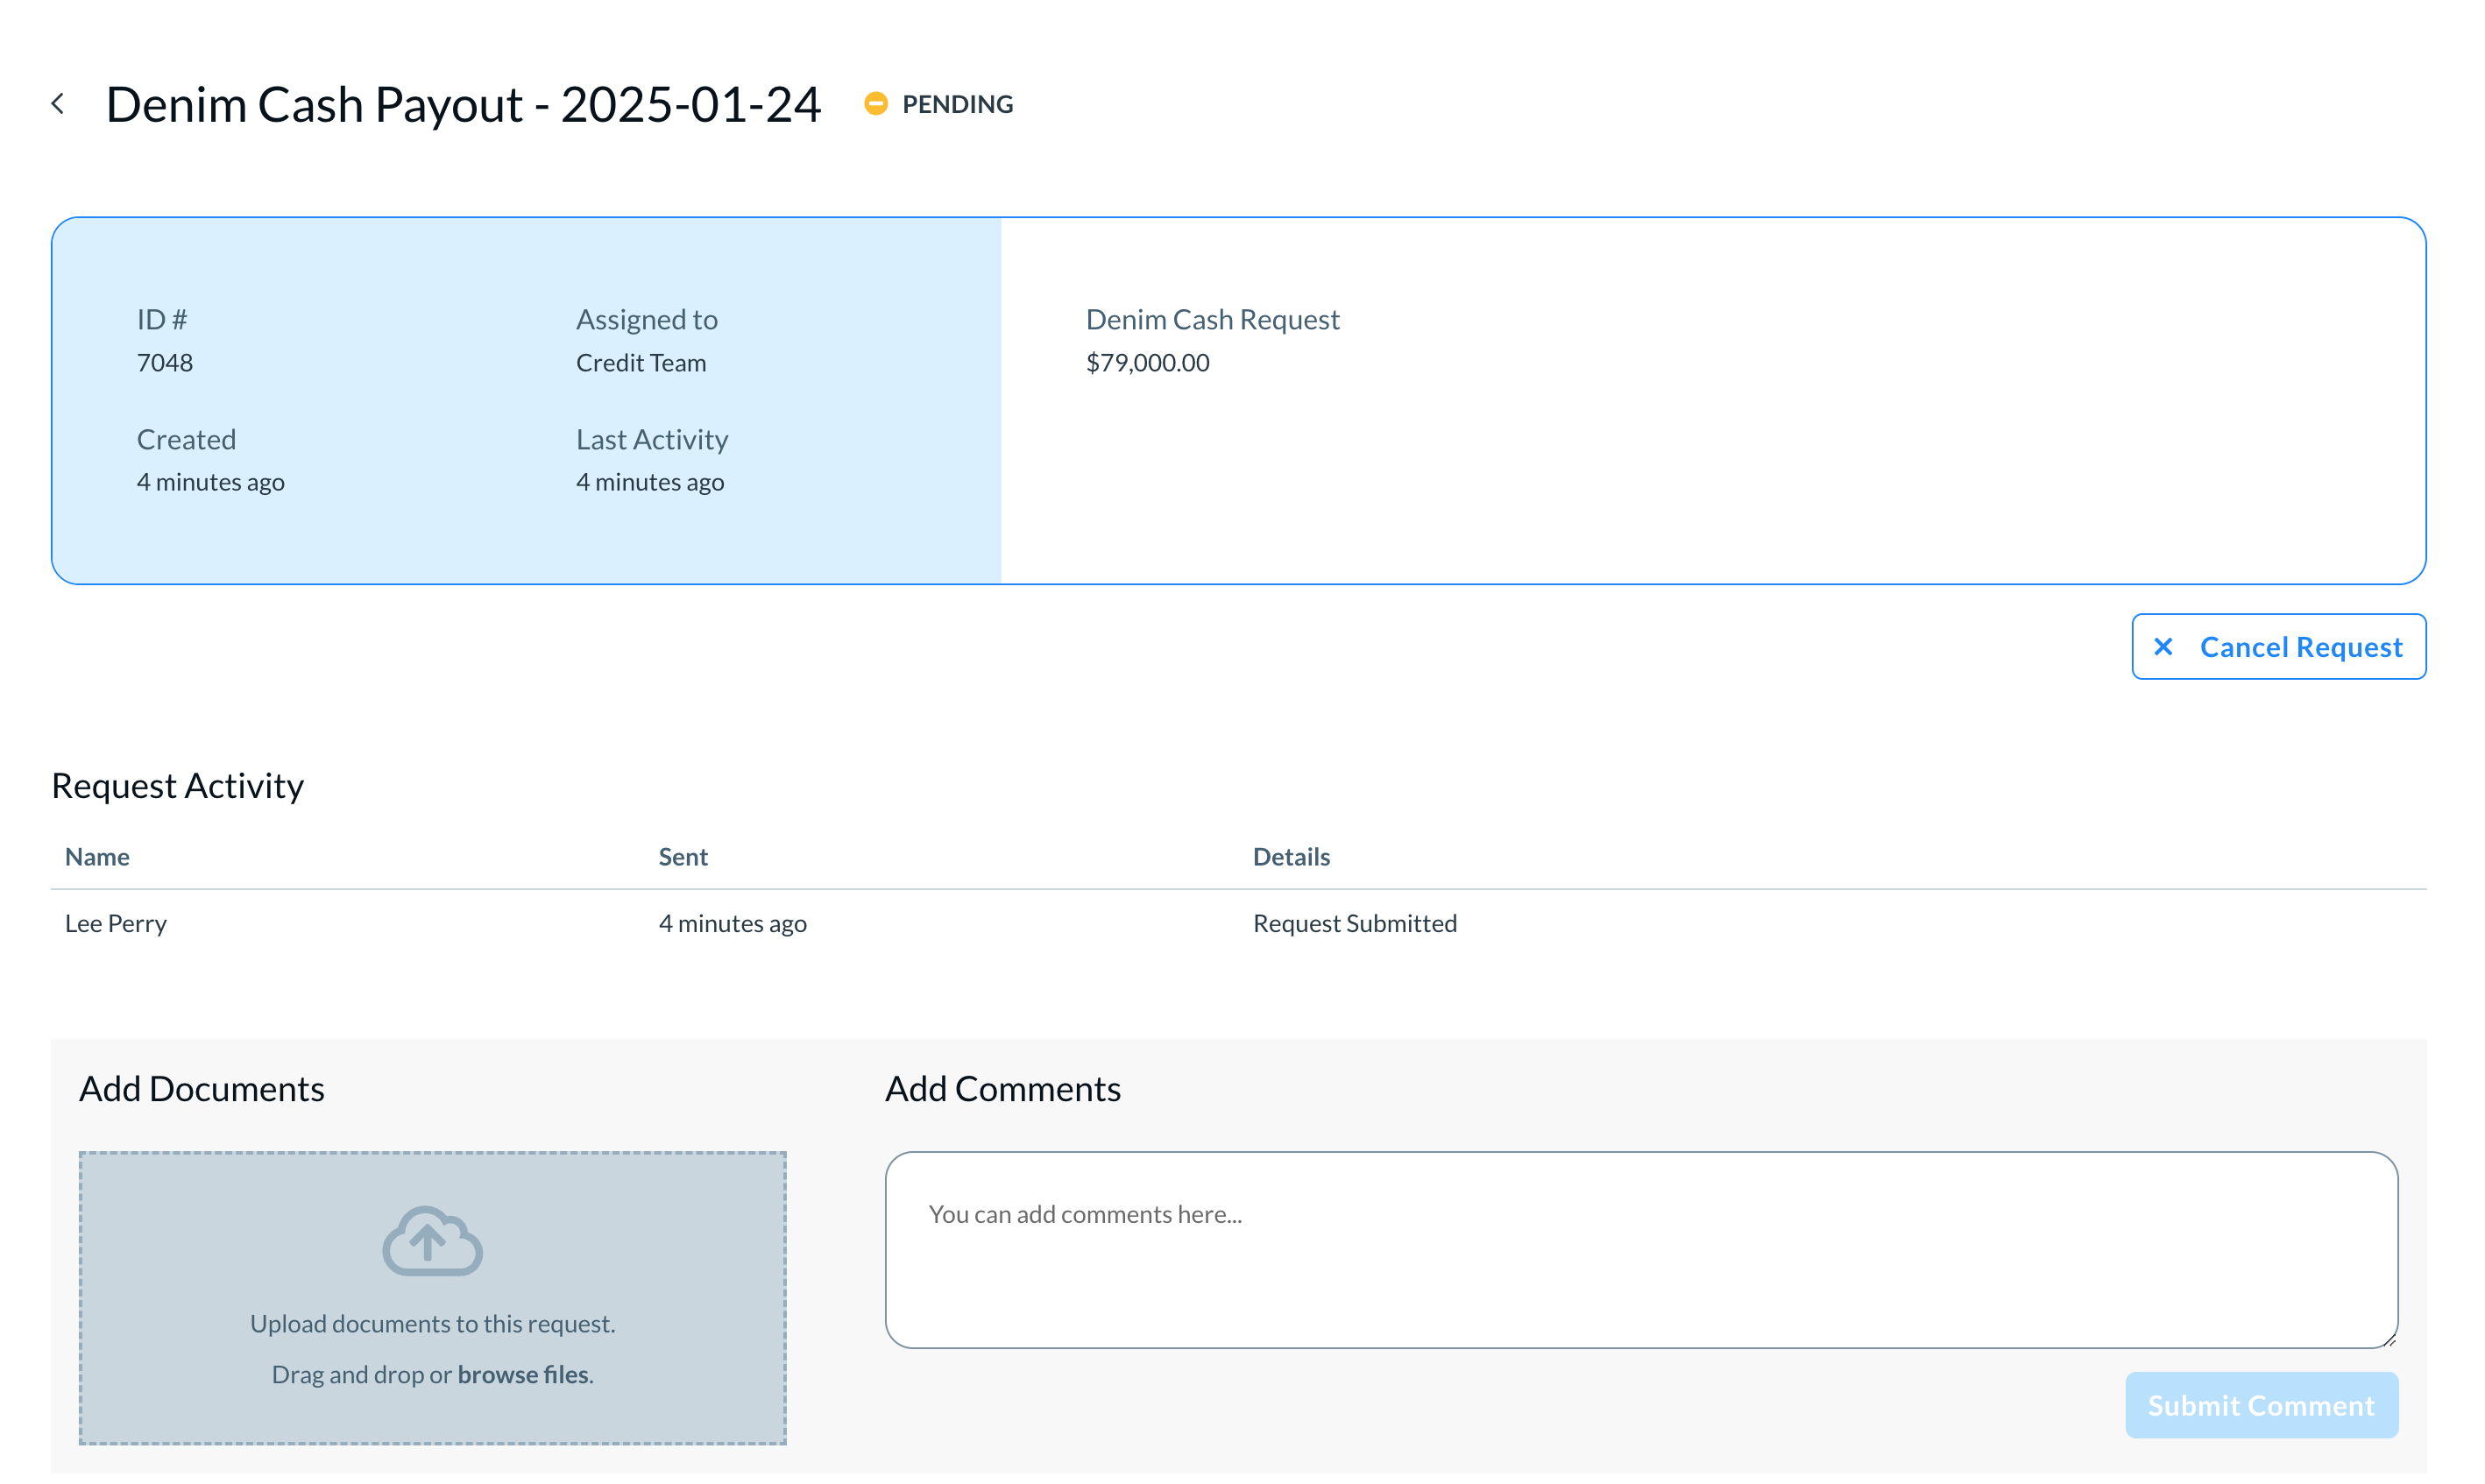
Task: Click the Request Submitted details cell
Action: click(x=1355, y=924)
